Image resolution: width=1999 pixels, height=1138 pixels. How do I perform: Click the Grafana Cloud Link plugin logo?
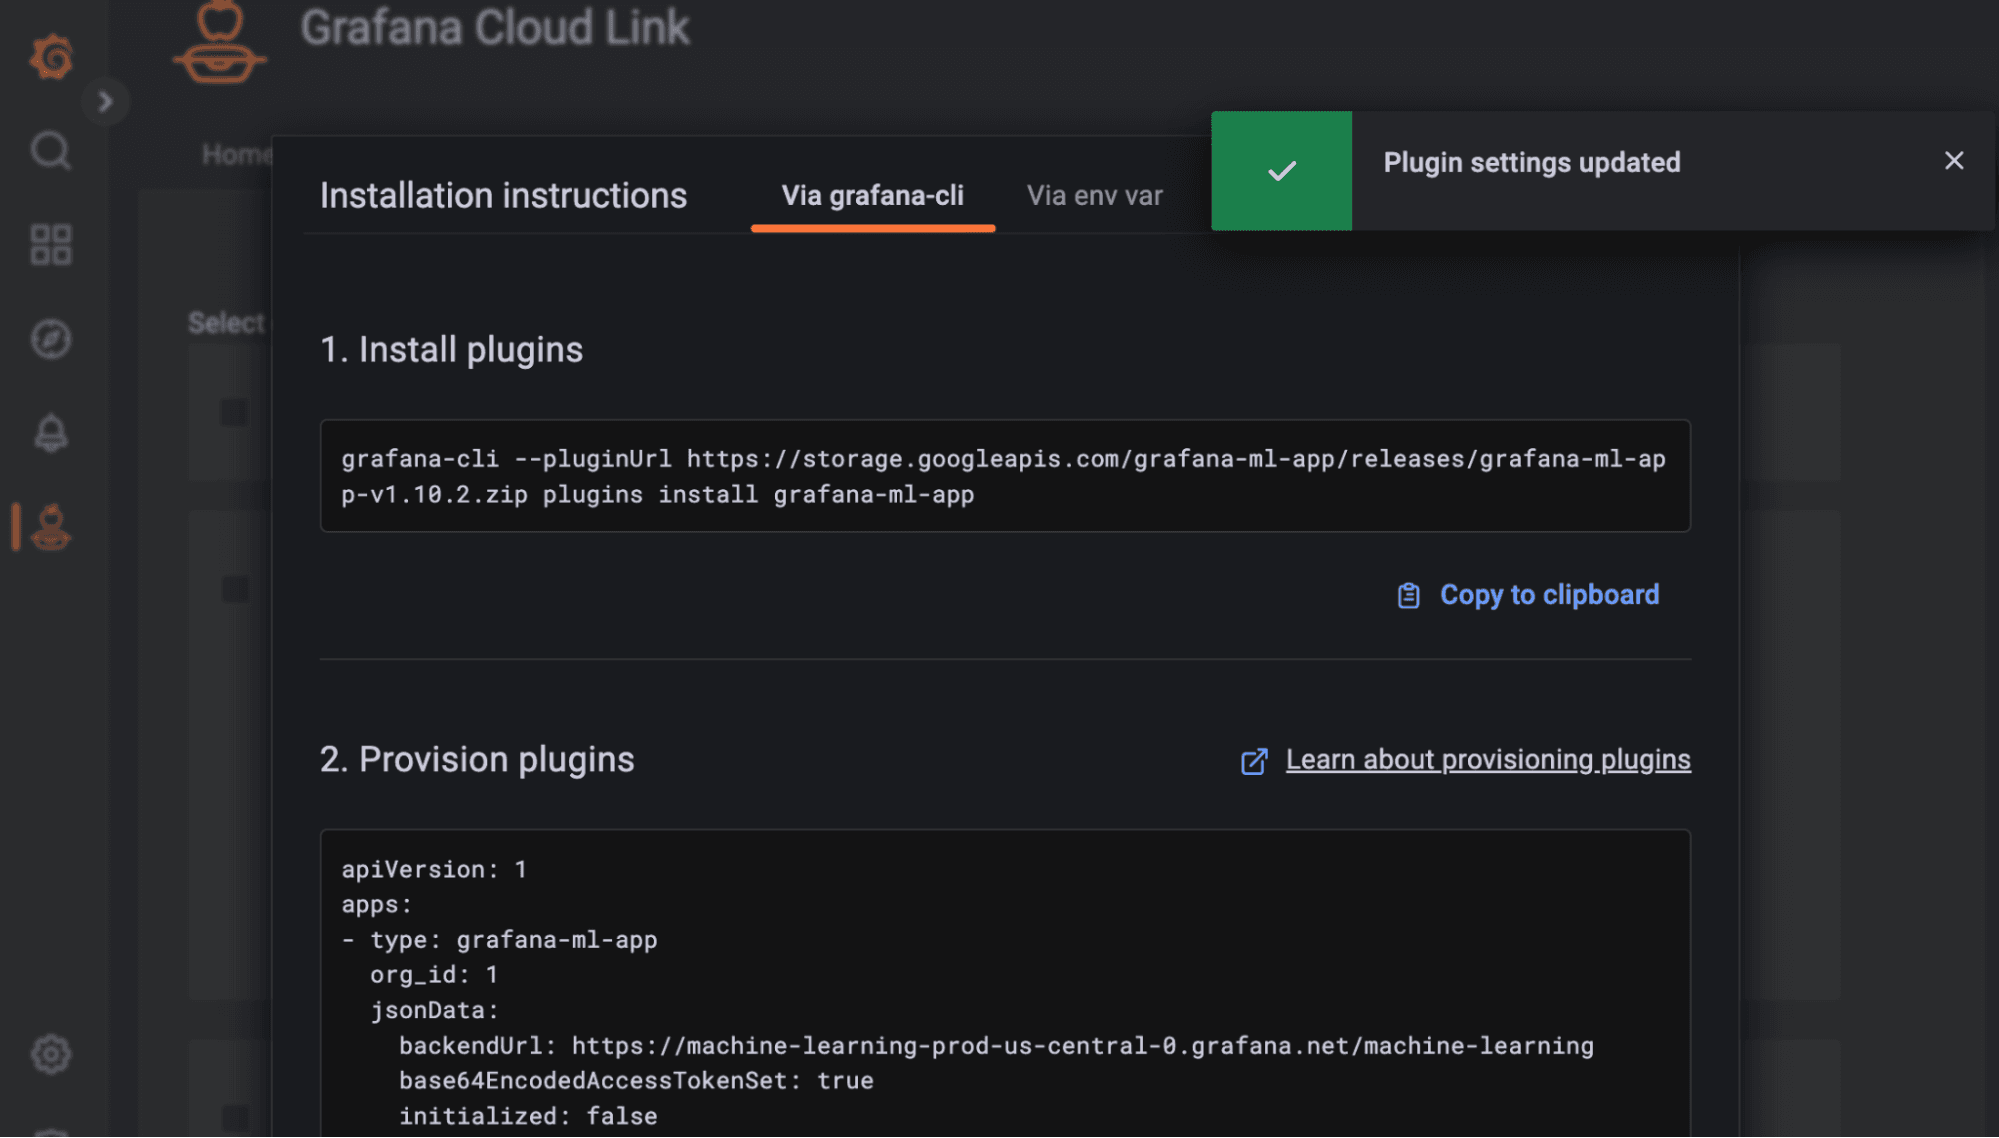[219, 42]
